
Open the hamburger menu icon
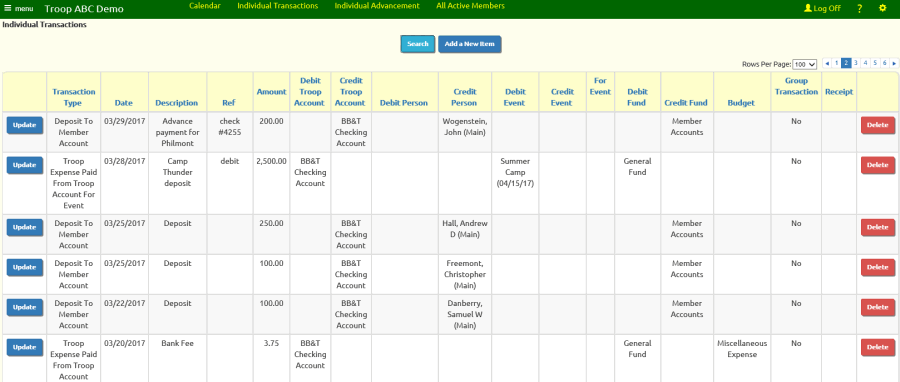7,9
